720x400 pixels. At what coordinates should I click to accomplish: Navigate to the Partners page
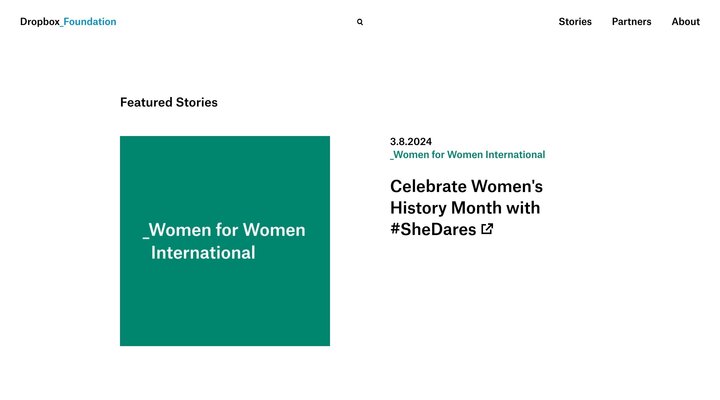click(631, 22)
